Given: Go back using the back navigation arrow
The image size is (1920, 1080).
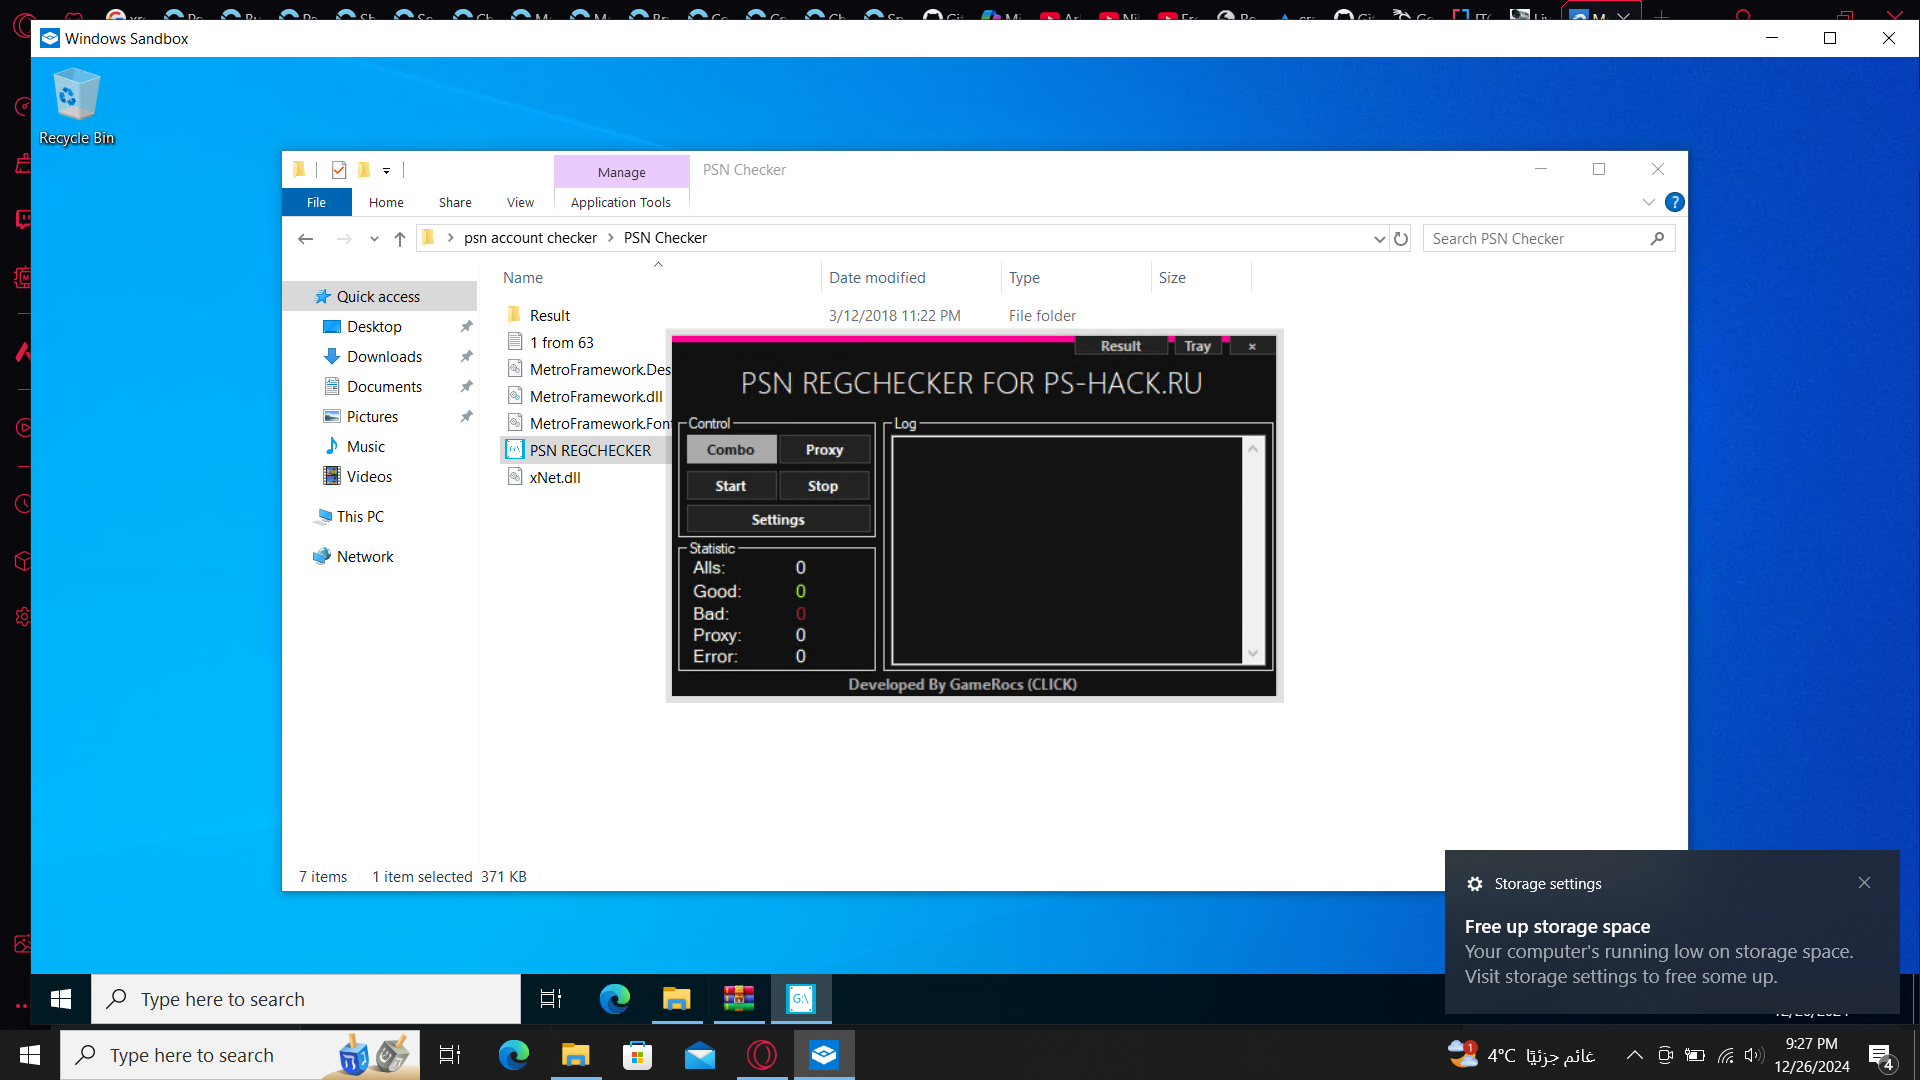Looking at the screenshot, I should [x=306, y=238].
